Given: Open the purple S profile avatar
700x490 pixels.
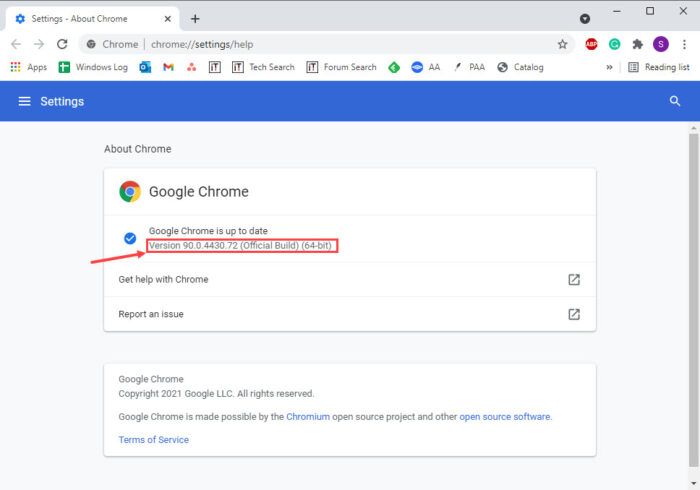Looking at the screenshot, I should point(661,44).
